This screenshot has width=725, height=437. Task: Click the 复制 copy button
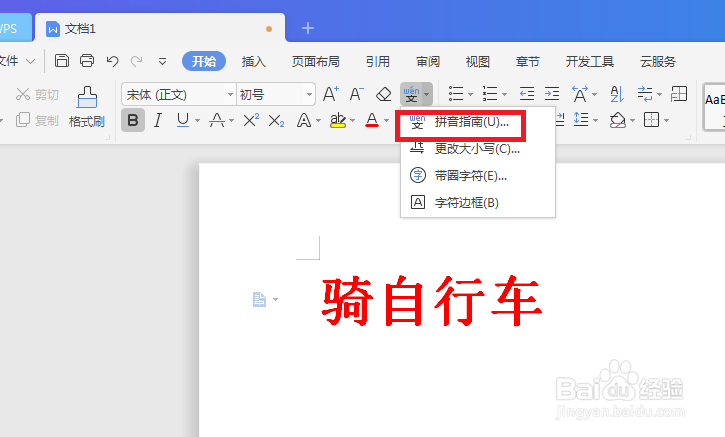tap(37, 120)
